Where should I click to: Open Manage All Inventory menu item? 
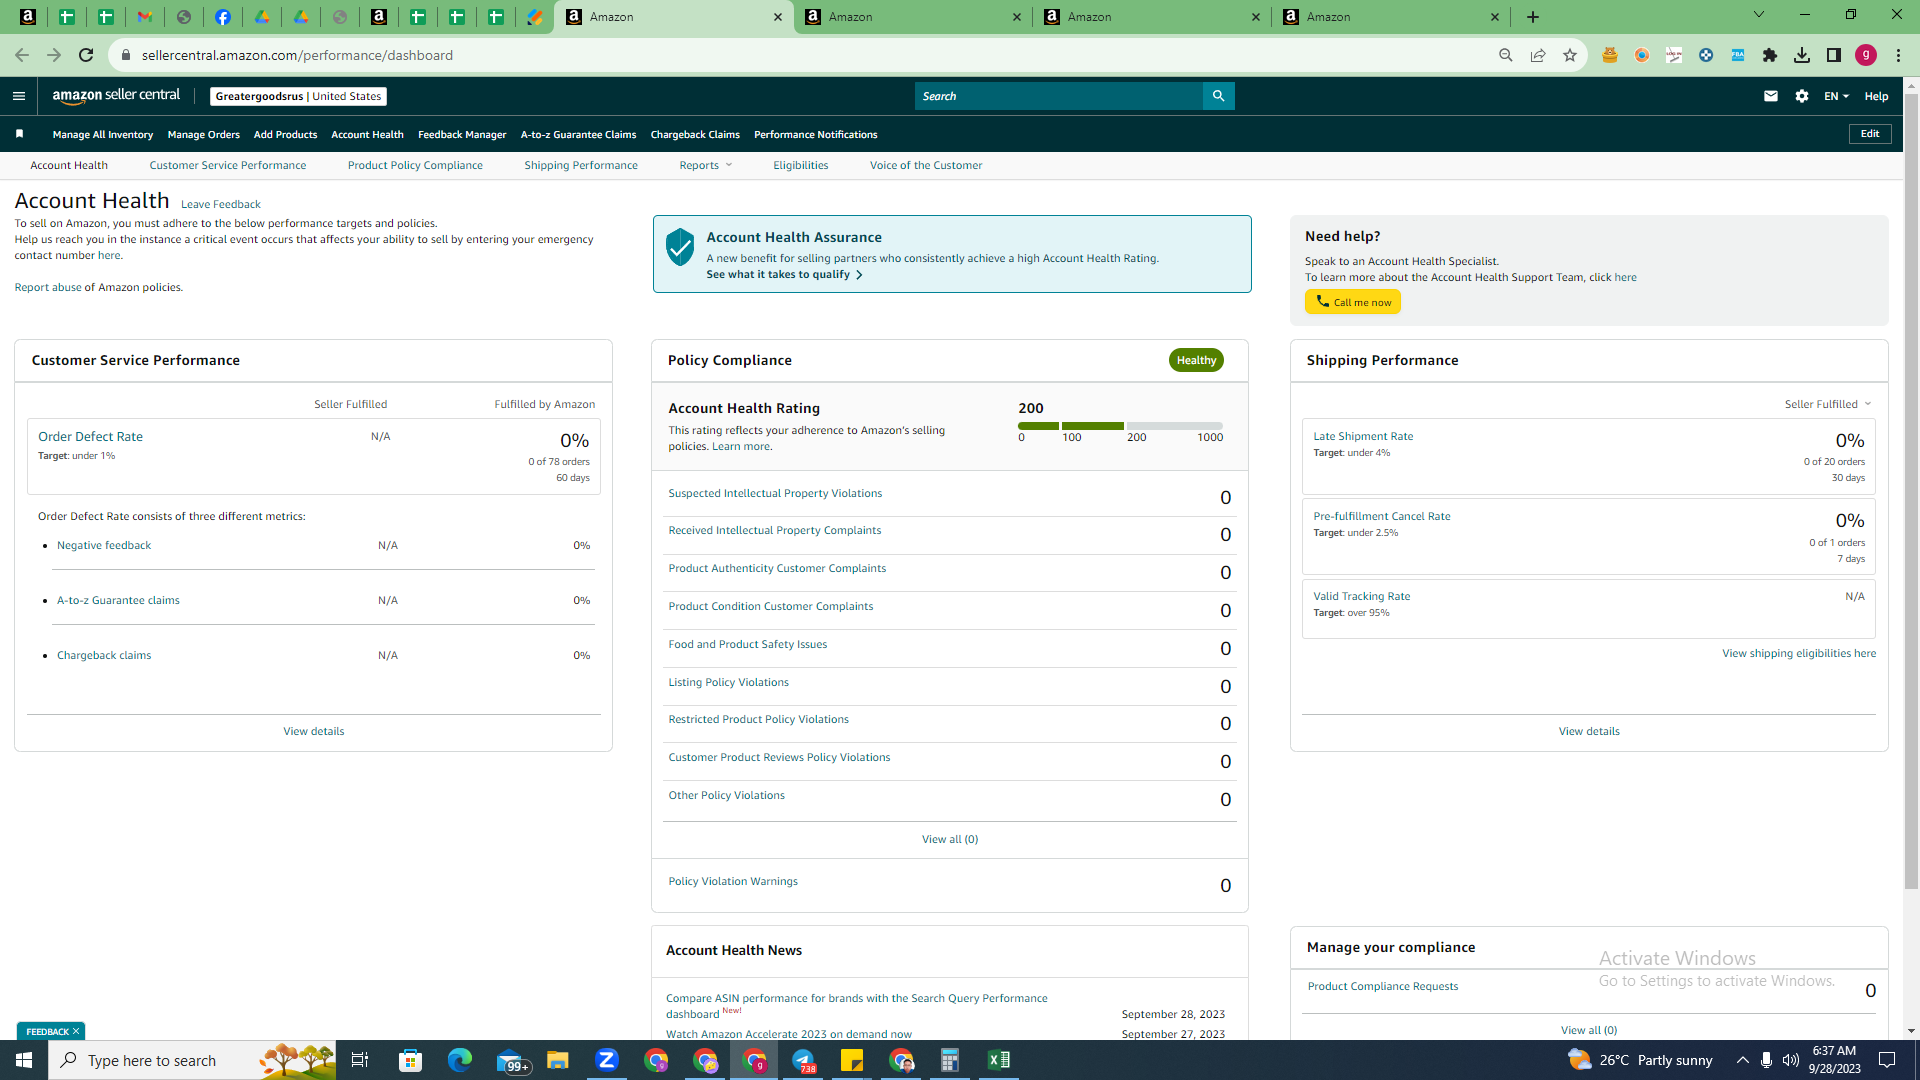click(103, 134)
